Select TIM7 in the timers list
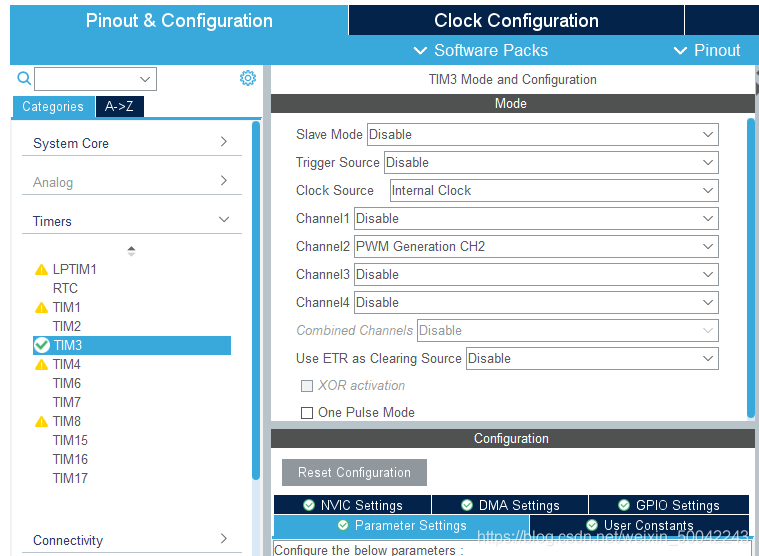Viewport: 759px width, 556px height. point(67,403)
